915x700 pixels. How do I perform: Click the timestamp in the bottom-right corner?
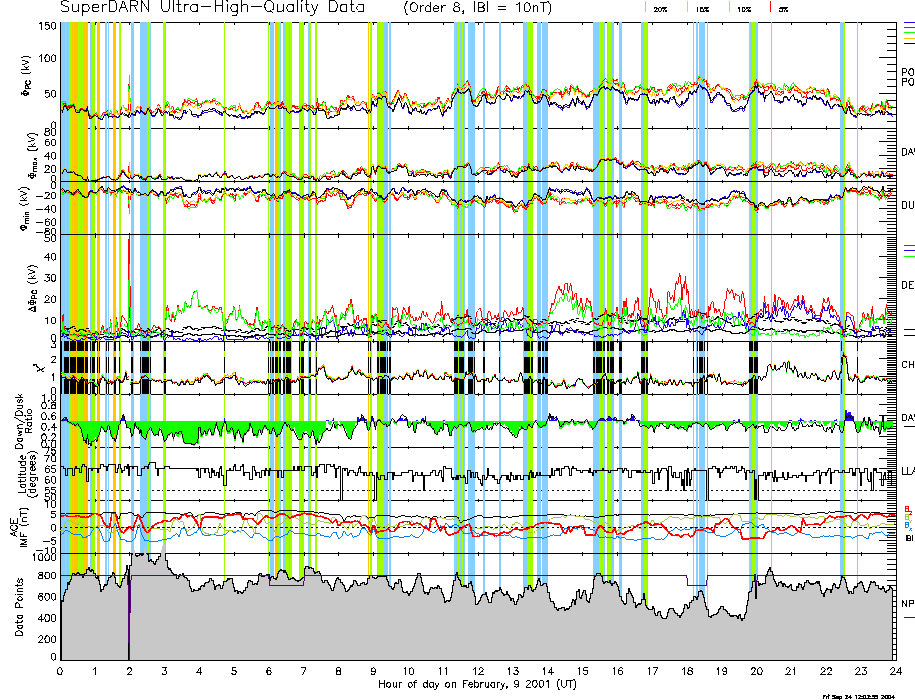(x=858, y=696)
